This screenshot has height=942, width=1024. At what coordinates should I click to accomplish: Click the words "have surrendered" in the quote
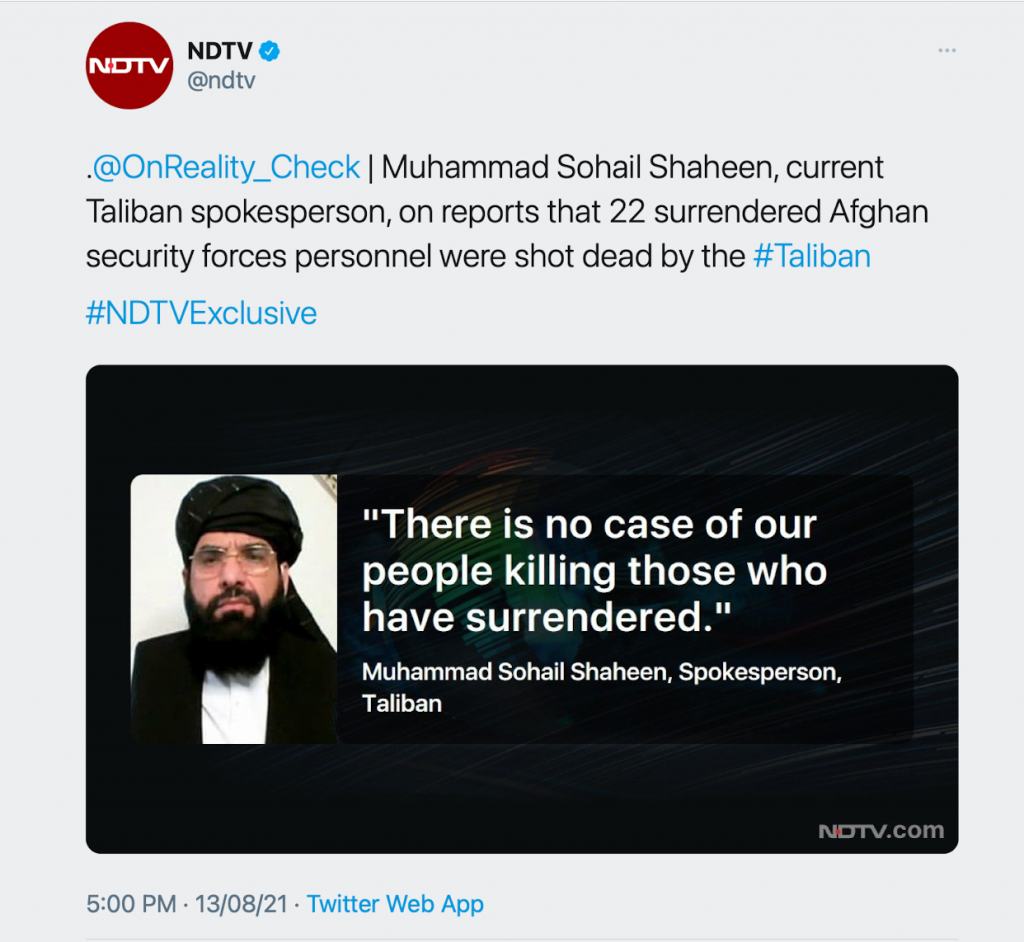coord(538,617)
